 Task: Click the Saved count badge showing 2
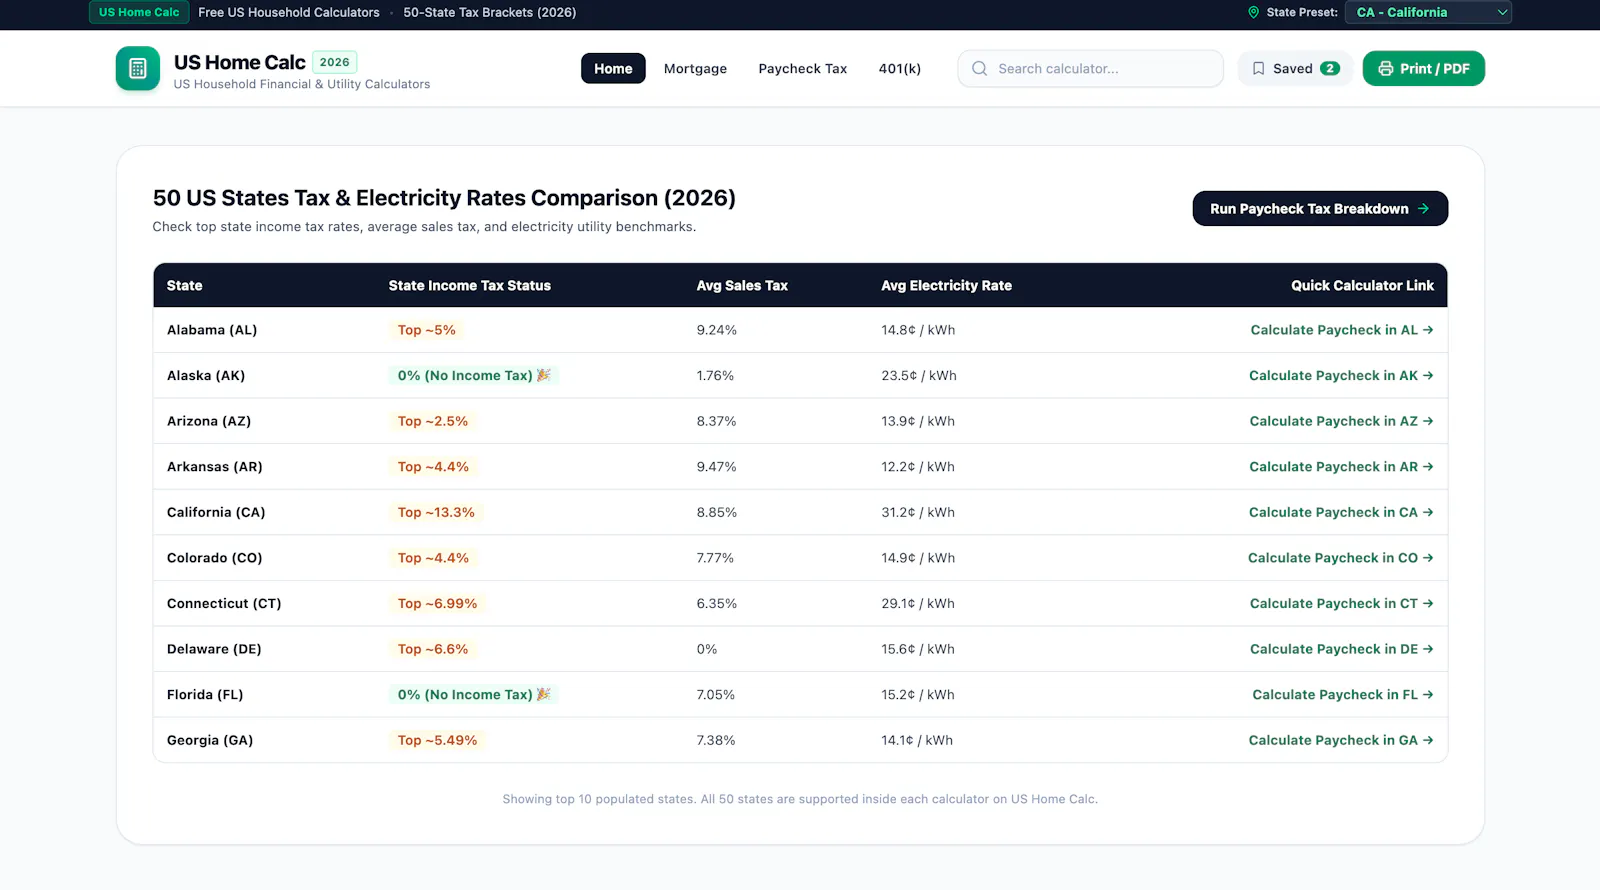click(x=1330, y=69)
